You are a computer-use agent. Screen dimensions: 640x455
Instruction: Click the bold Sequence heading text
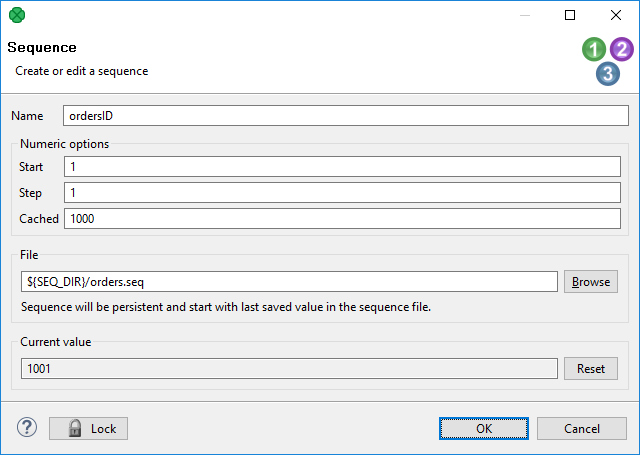click(x=42, y=48)
